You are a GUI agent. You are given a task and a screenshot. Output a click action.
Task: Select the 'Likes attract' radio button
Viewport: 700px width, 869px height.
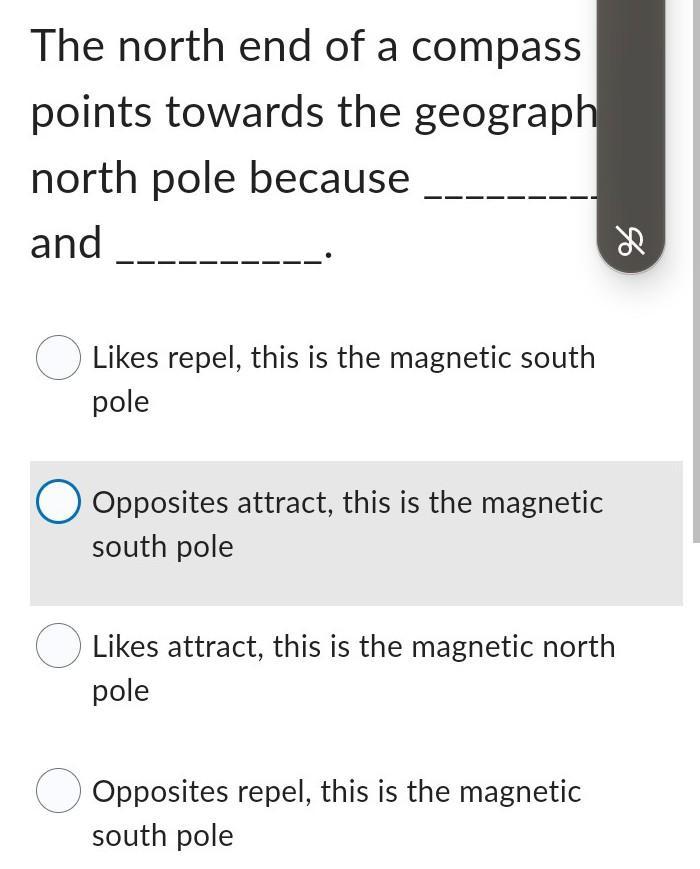point(58,646)
